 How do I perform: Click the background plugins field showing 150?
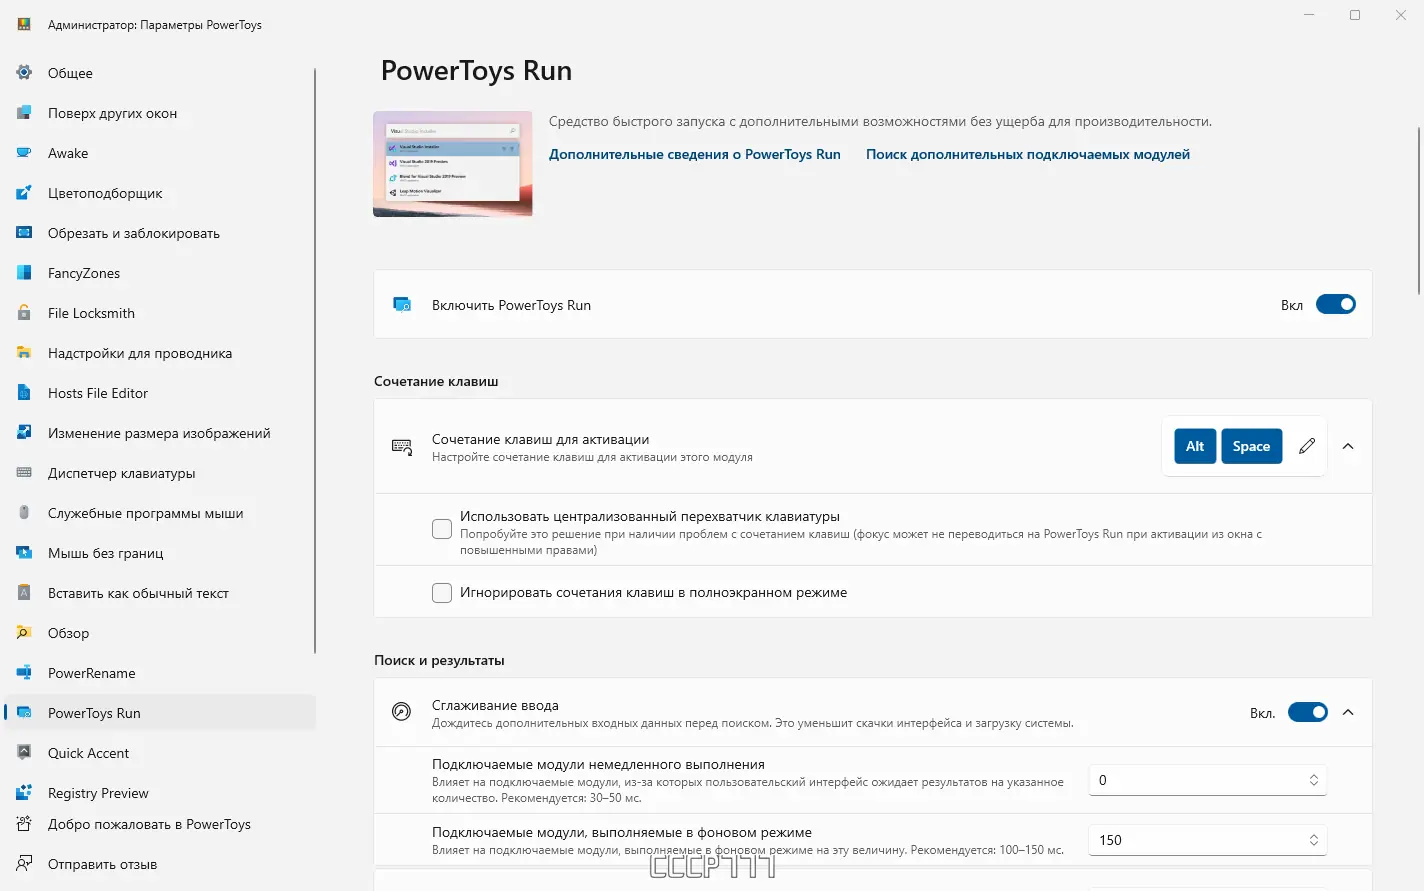point(1207,840)
